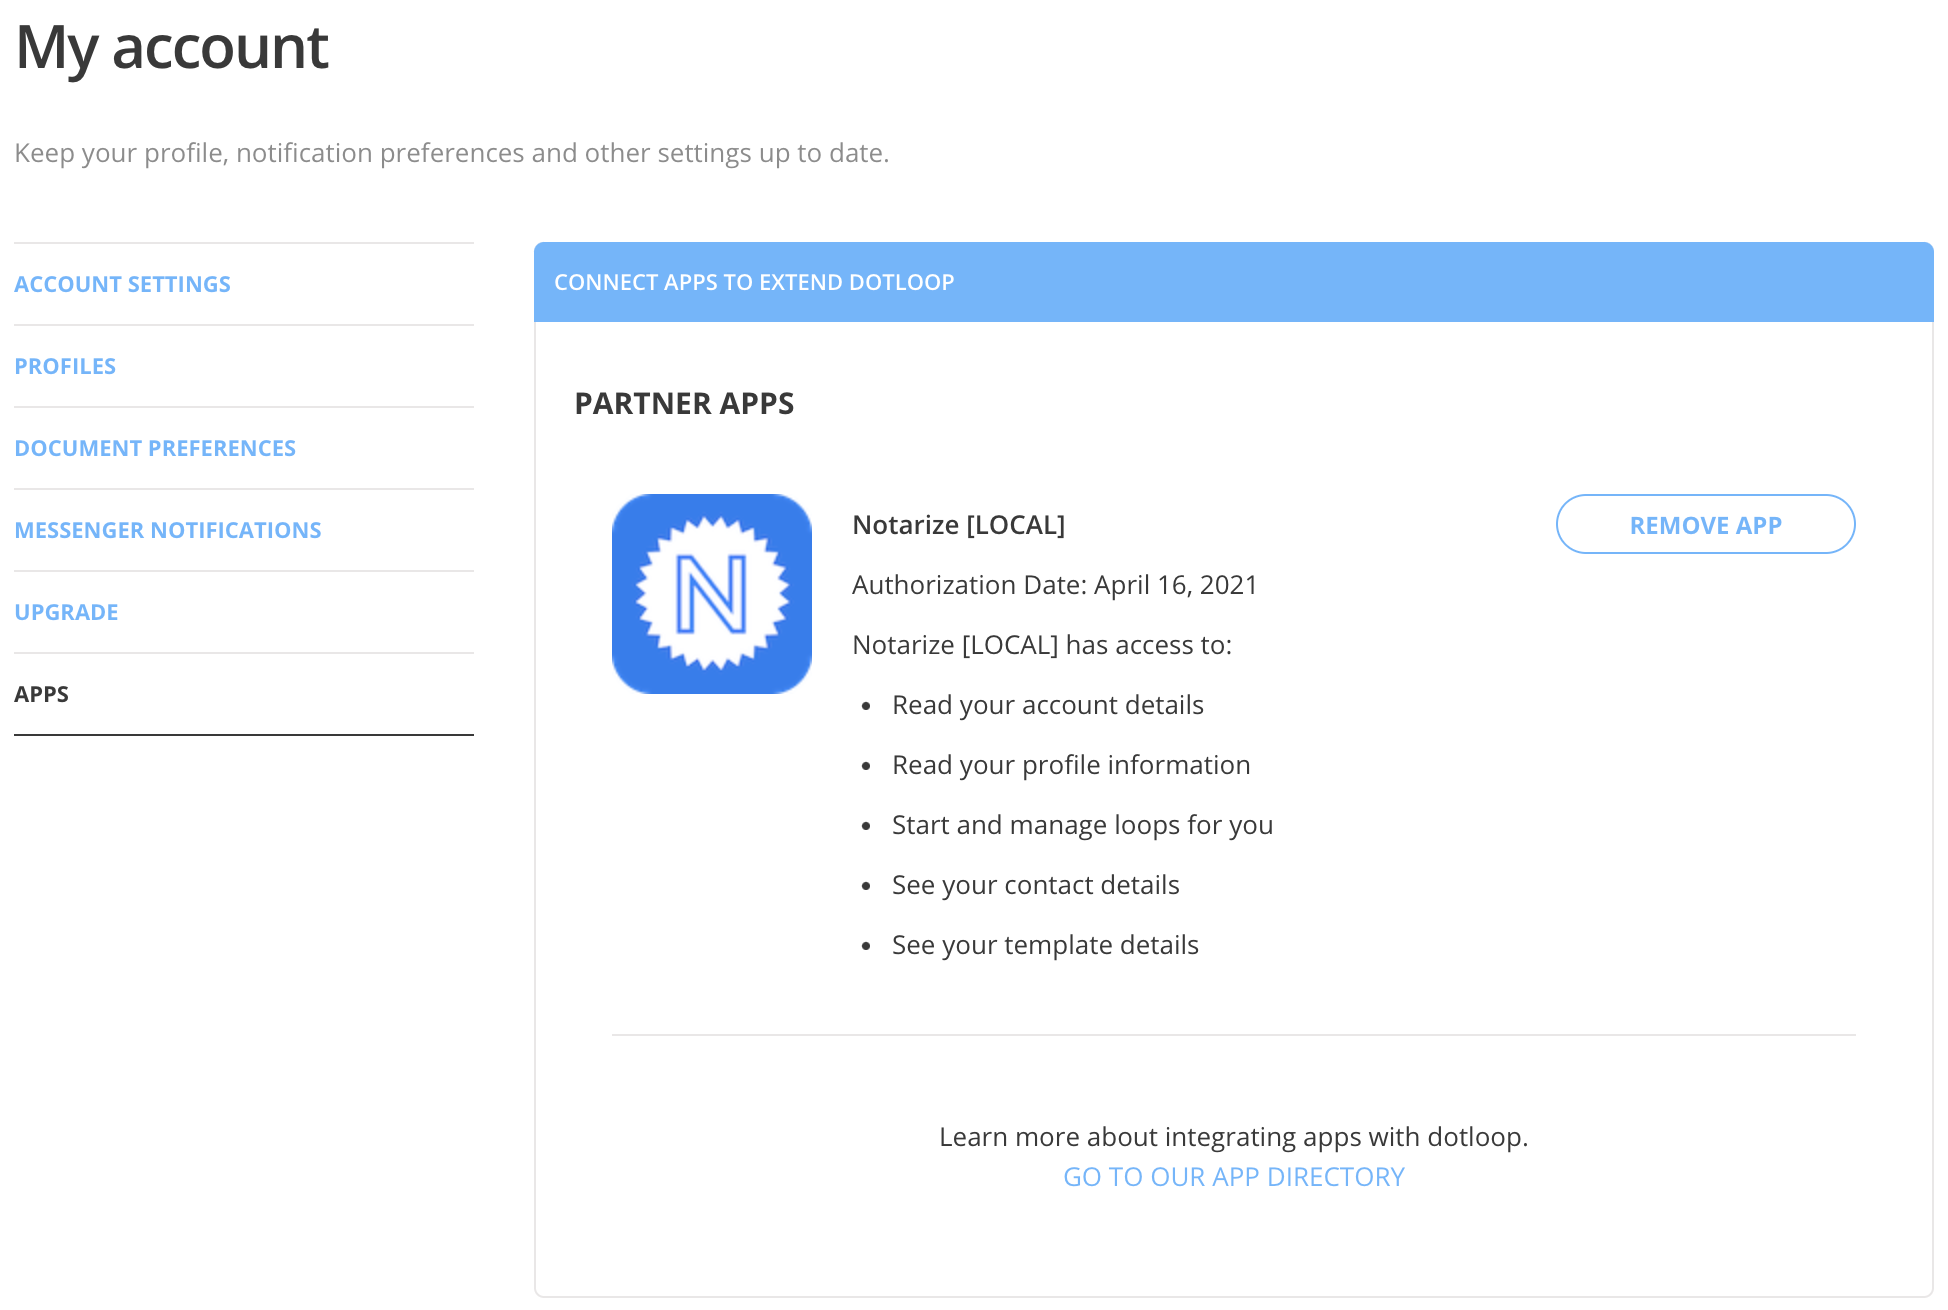Click 'Start and manage loops for you'
The width and height of the screenshot is (1948, 1310).
(x=1082, y=825)
